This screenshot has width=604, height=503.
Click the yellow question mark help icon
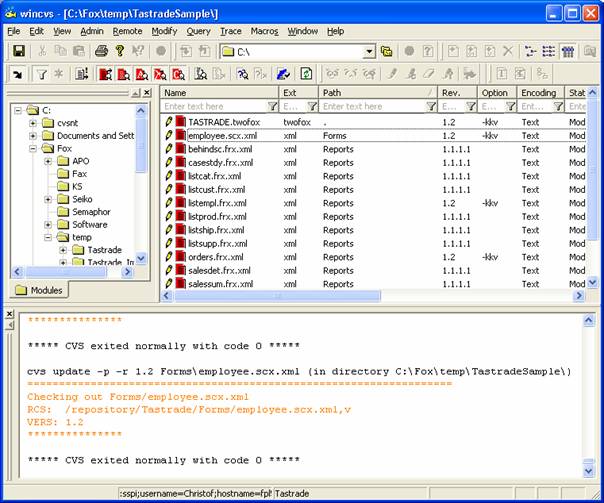tap(120, 51)
